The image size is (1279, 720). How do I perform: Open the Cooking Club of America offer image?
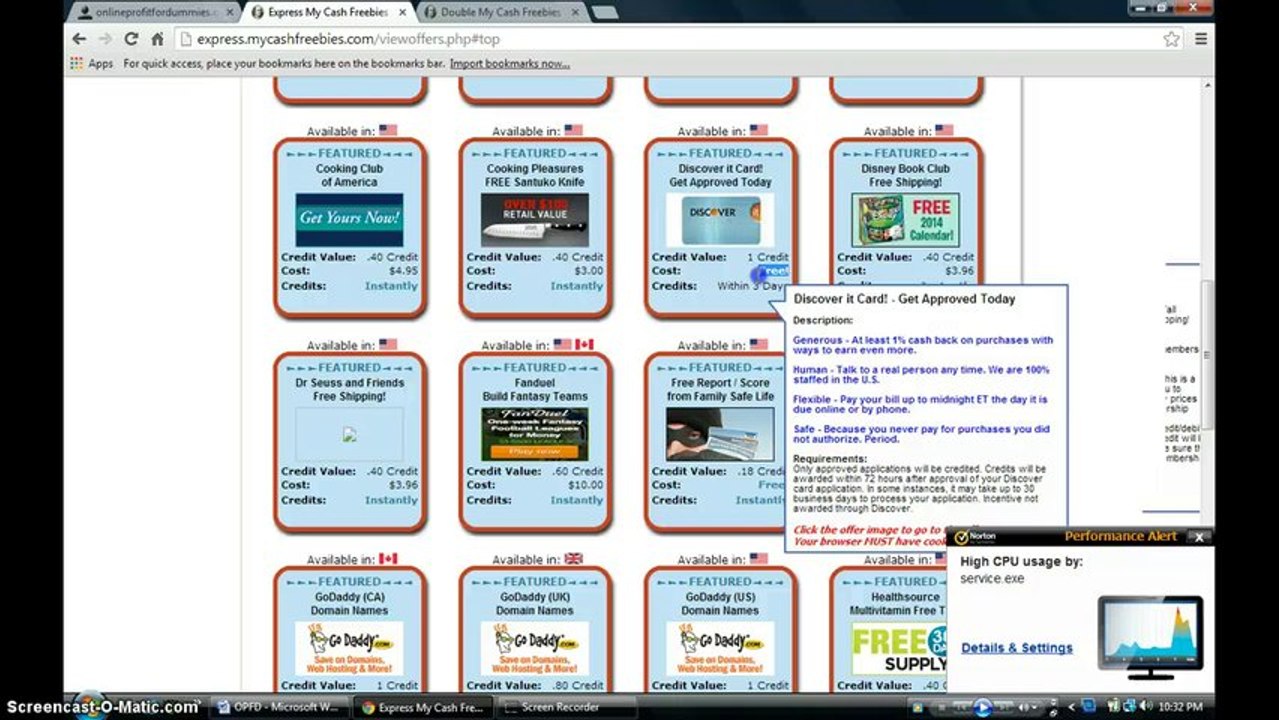[x=349, y=219]
